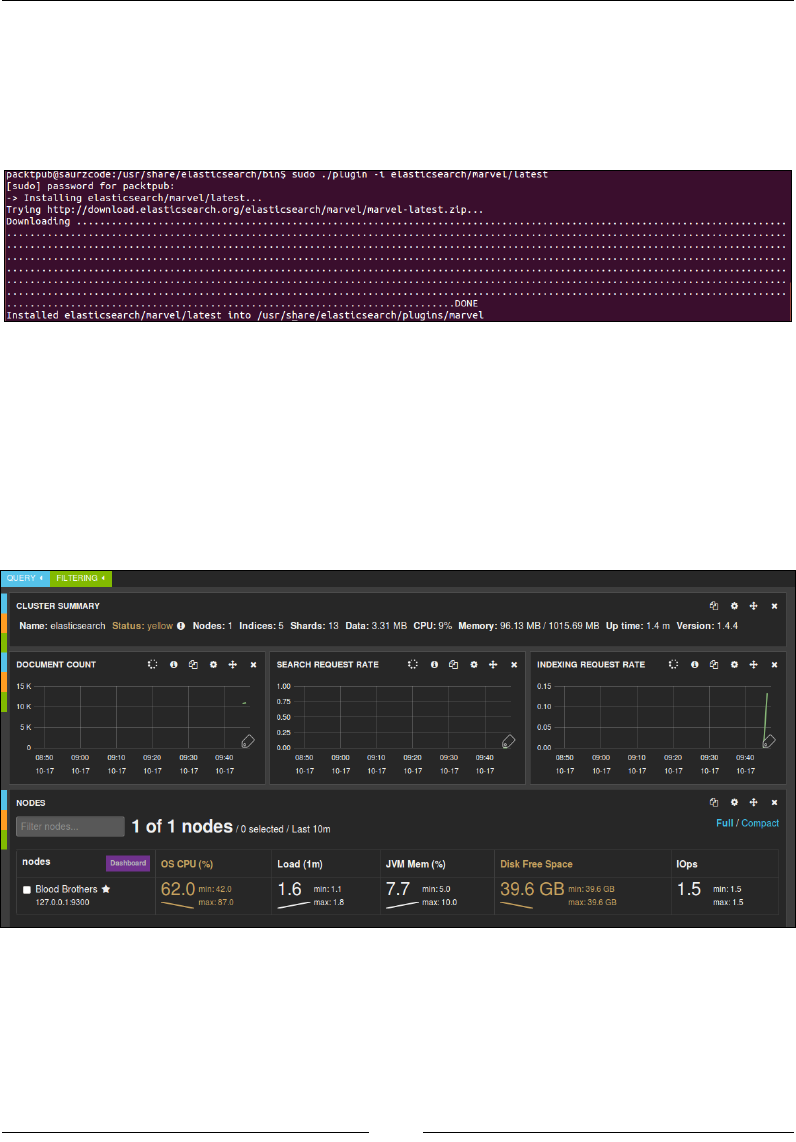Click the status info icon next to yellow
796x1142 pixels.
pyautogui.click(x=181, y=626)
